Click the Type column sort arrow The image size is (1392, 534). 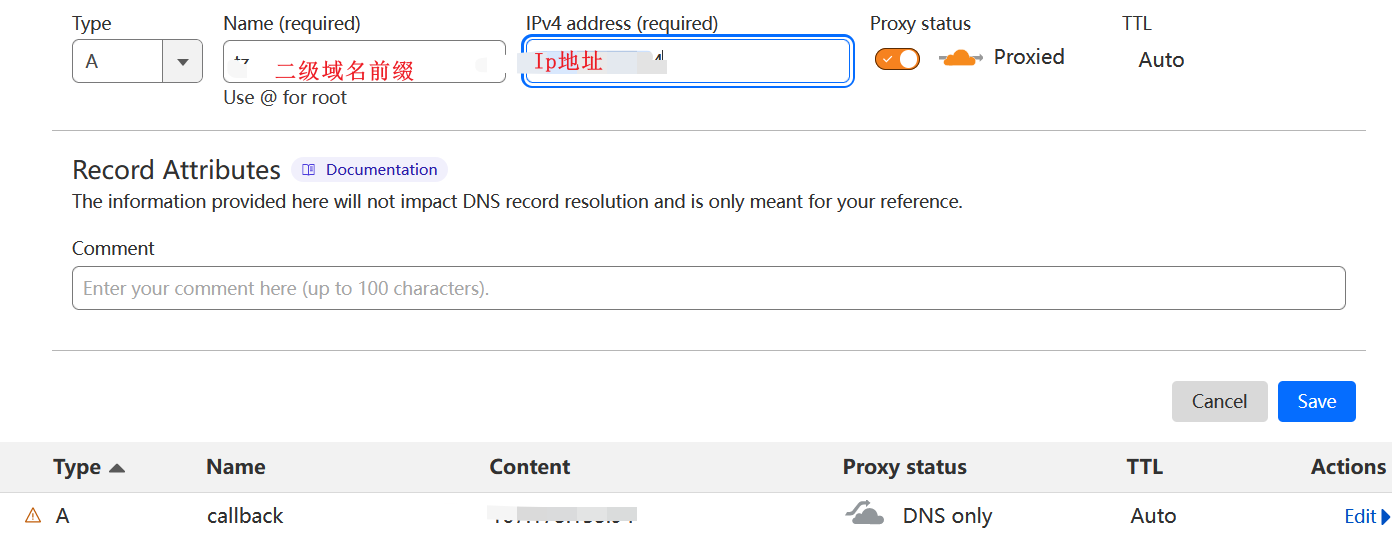click(117, 468)
